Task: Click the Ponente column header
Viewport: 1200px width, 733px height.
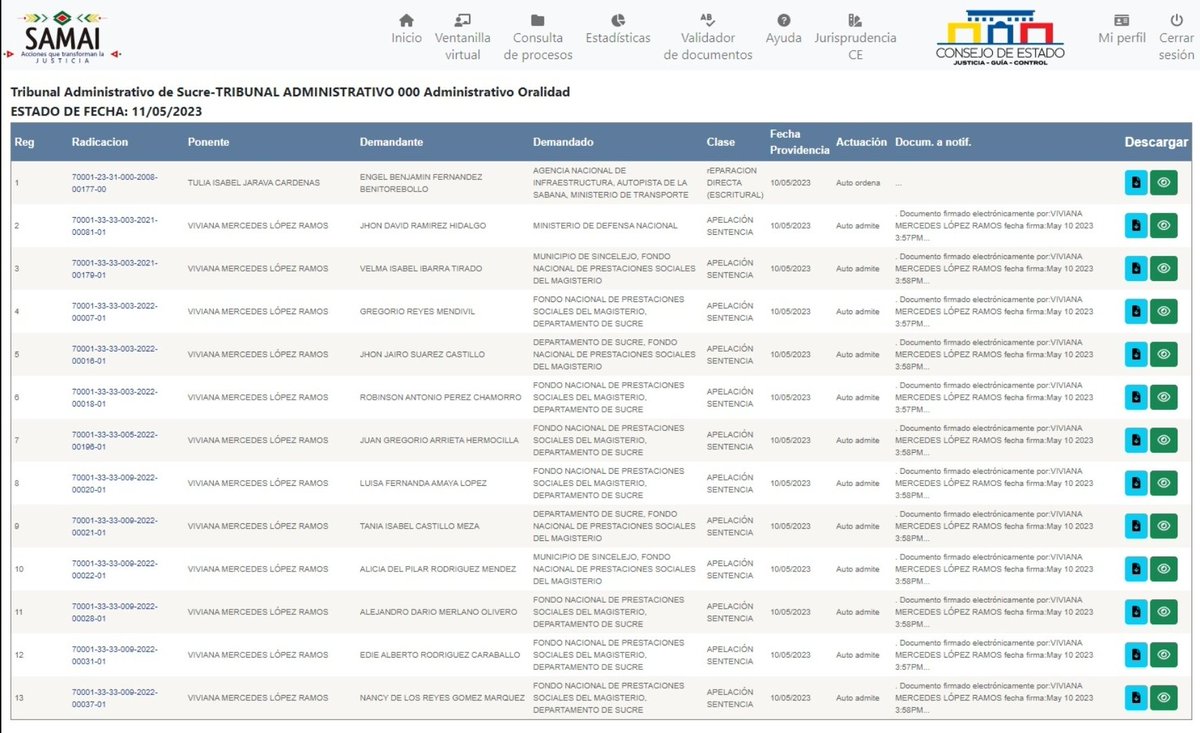Action: coord(208,142)
